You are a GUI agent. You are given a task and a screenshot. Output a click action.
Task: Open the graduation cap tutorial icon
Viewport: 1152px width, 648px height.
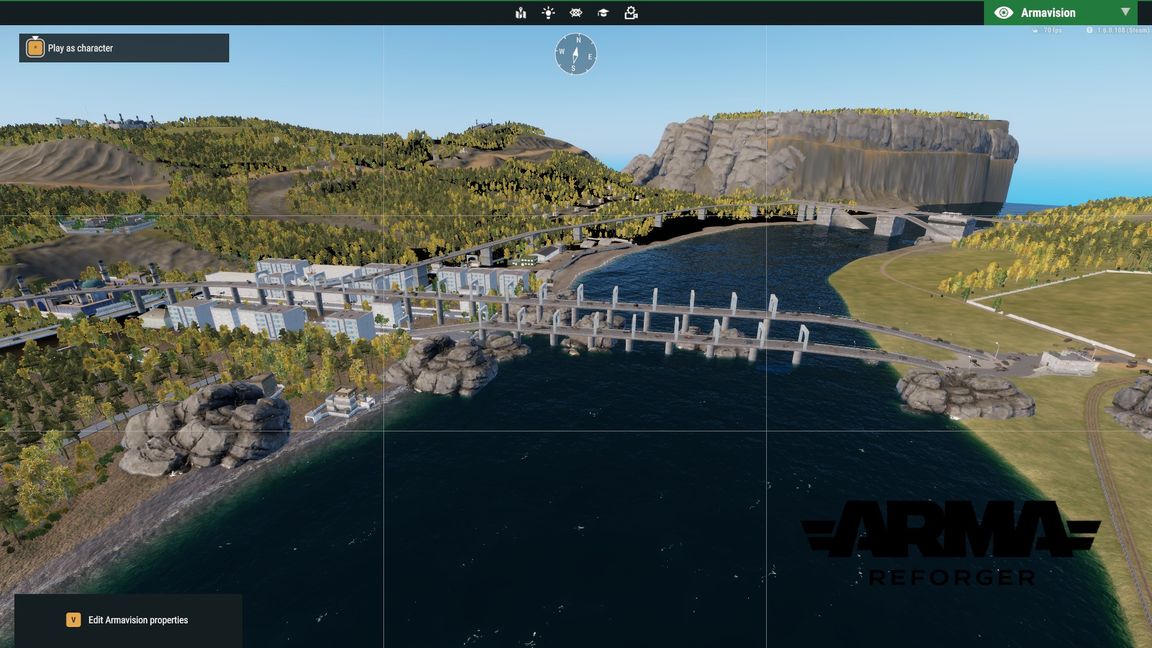coord(603,13)
